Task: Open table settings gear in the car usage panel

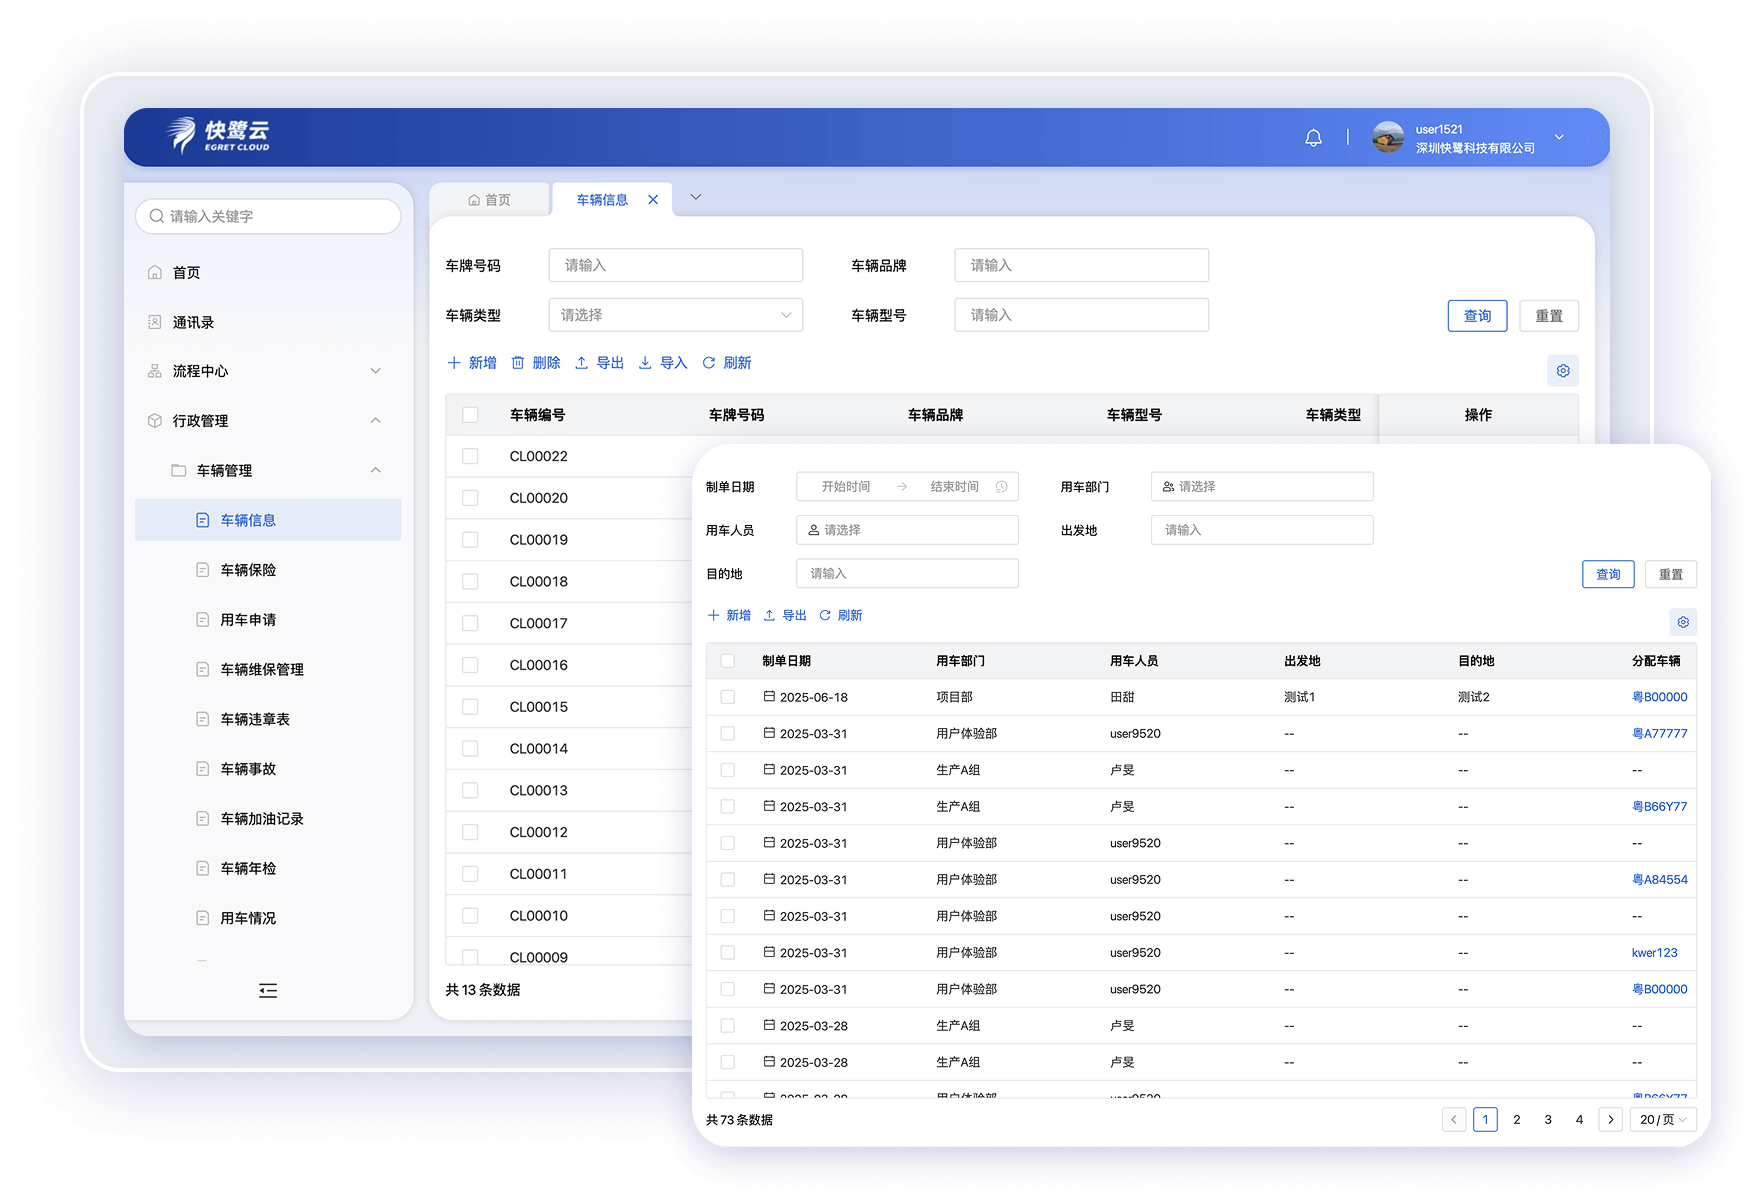Action: pos(1683,622)
